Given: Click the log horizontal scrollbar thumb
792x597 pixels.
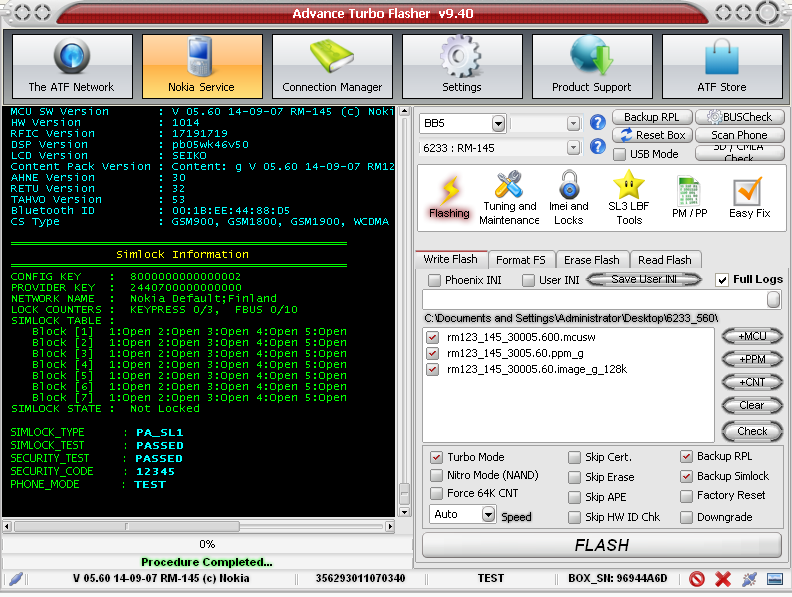Looking at the screenshot, I should click(127, 527).
